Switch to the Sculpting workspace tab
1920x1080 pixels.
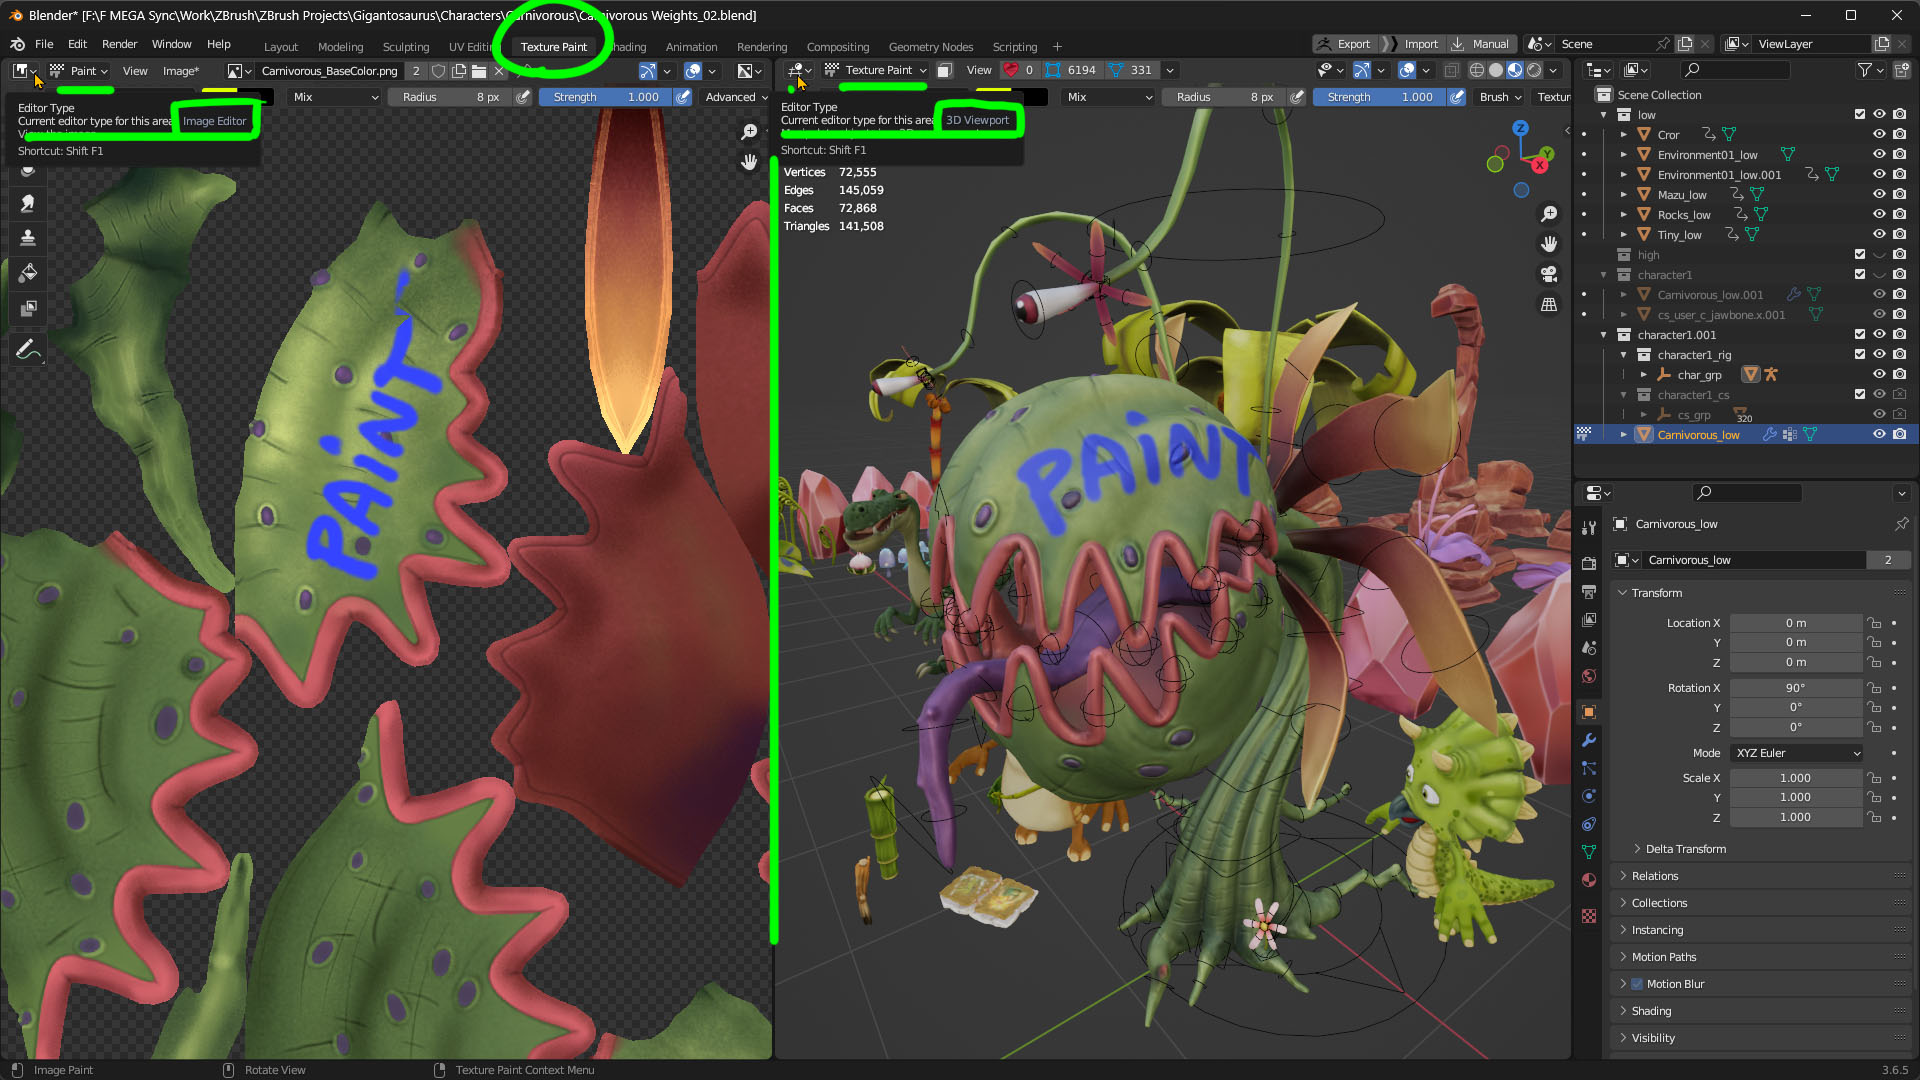tap(406, 46)
